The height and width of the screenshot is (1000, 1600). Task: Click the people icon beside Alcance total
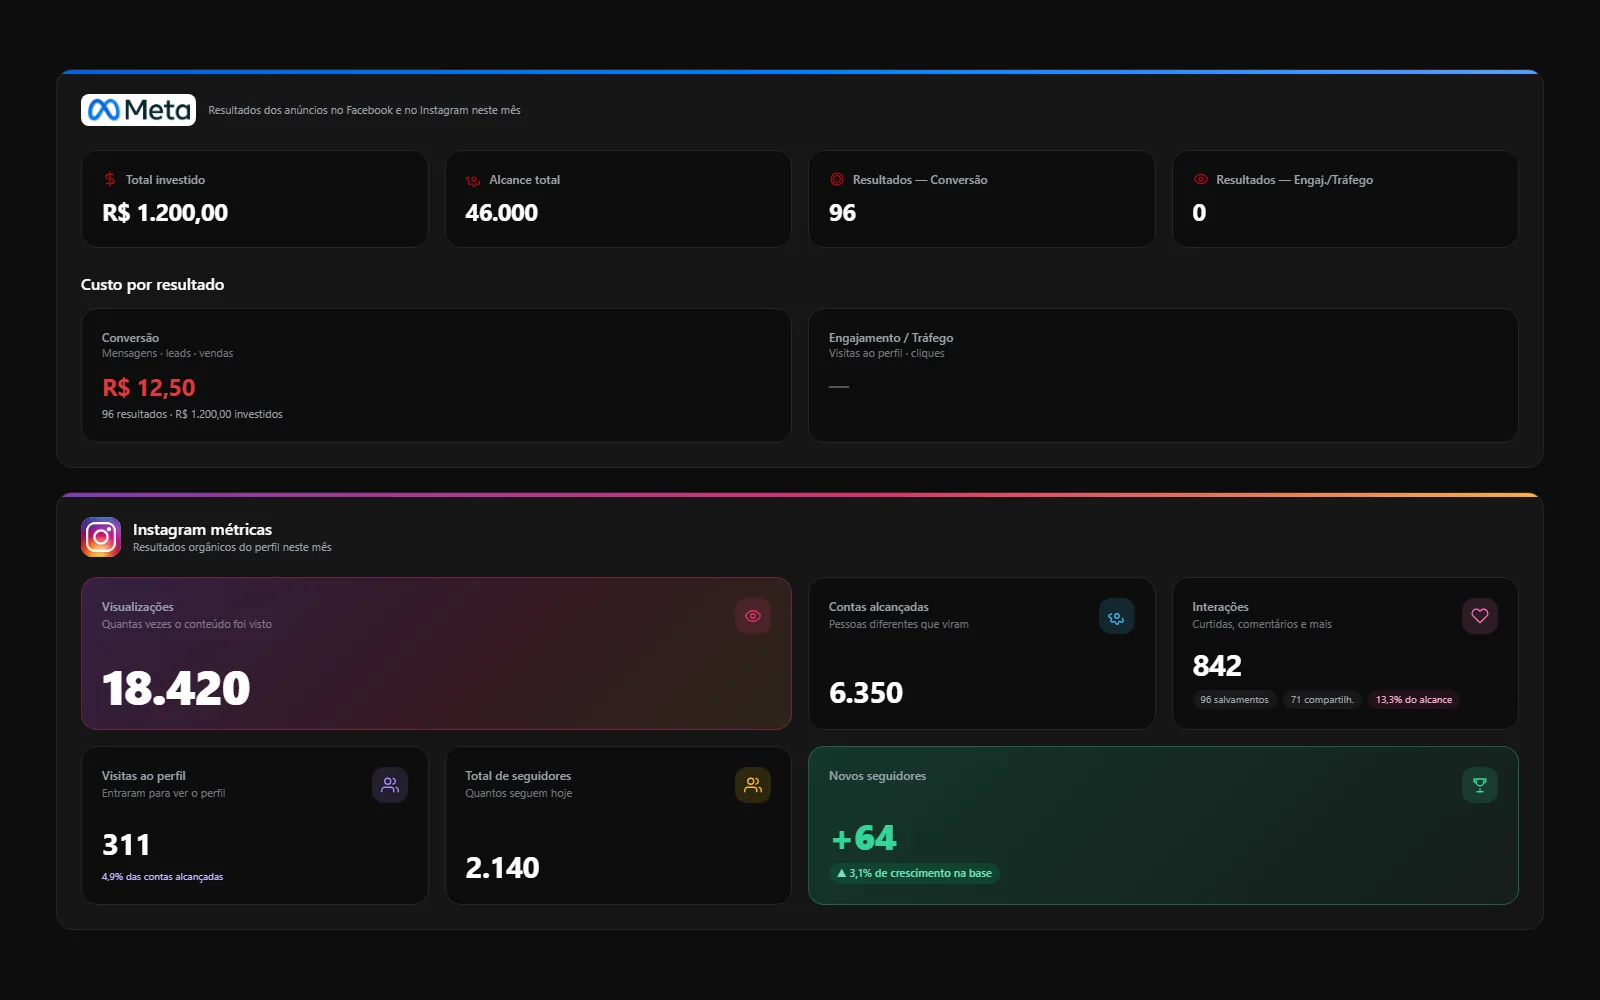tap(473, 180)
